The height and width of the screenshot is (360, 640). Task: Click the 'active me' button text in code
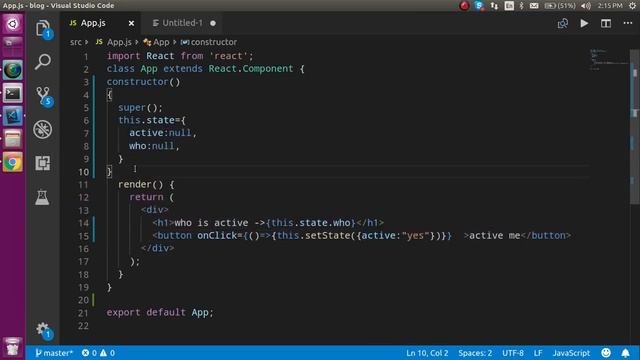click(x=495, y=236)
